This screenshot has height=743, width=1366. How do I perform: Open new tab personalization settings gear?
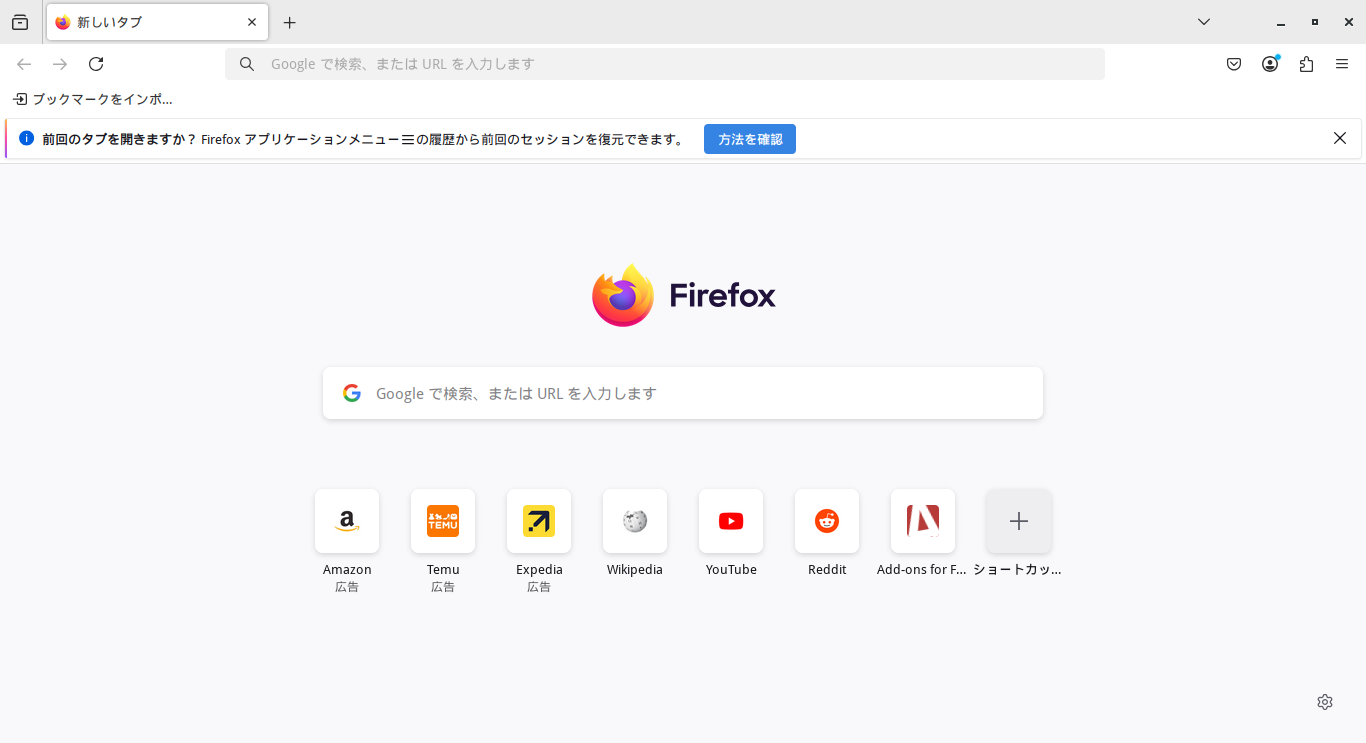click(1325, 702)
